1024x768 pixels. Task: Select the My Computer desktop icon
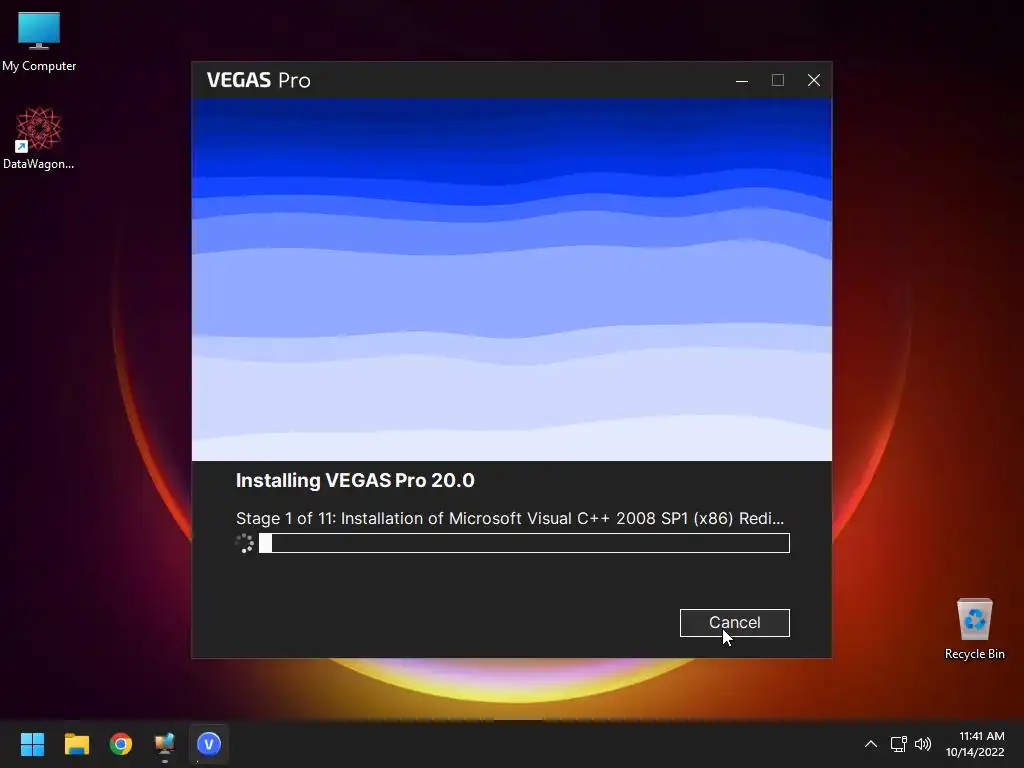pyautogui.click(x=39, y=42)
